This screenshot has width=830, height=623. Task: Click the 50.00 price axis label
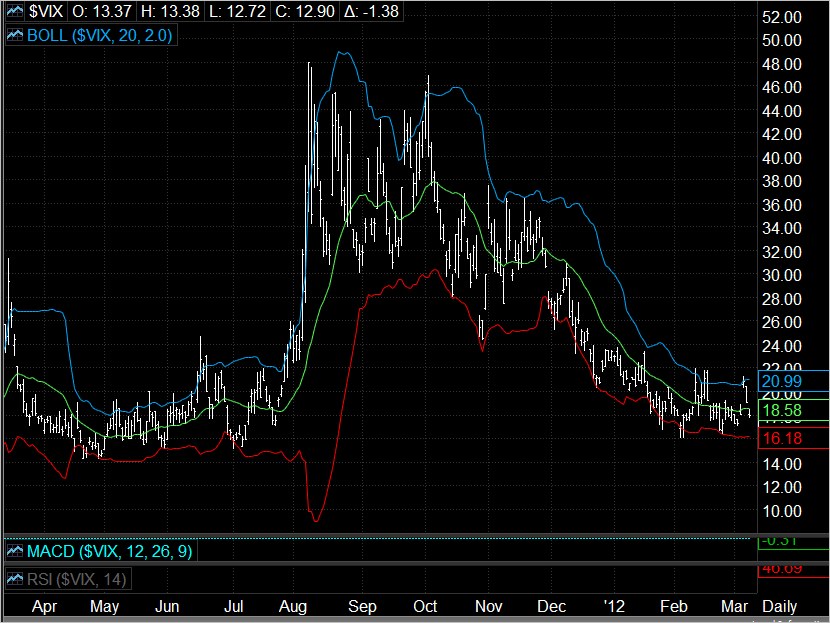coord(781,40)
